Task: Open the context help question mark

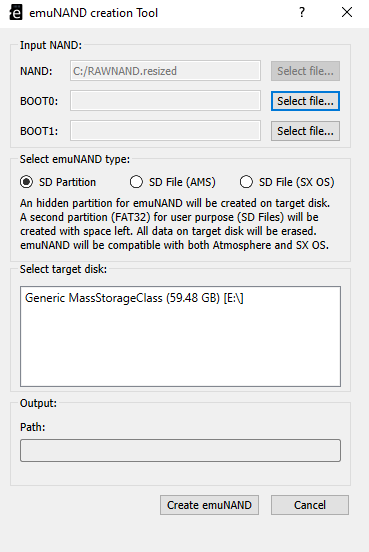Action: [302, 13]
